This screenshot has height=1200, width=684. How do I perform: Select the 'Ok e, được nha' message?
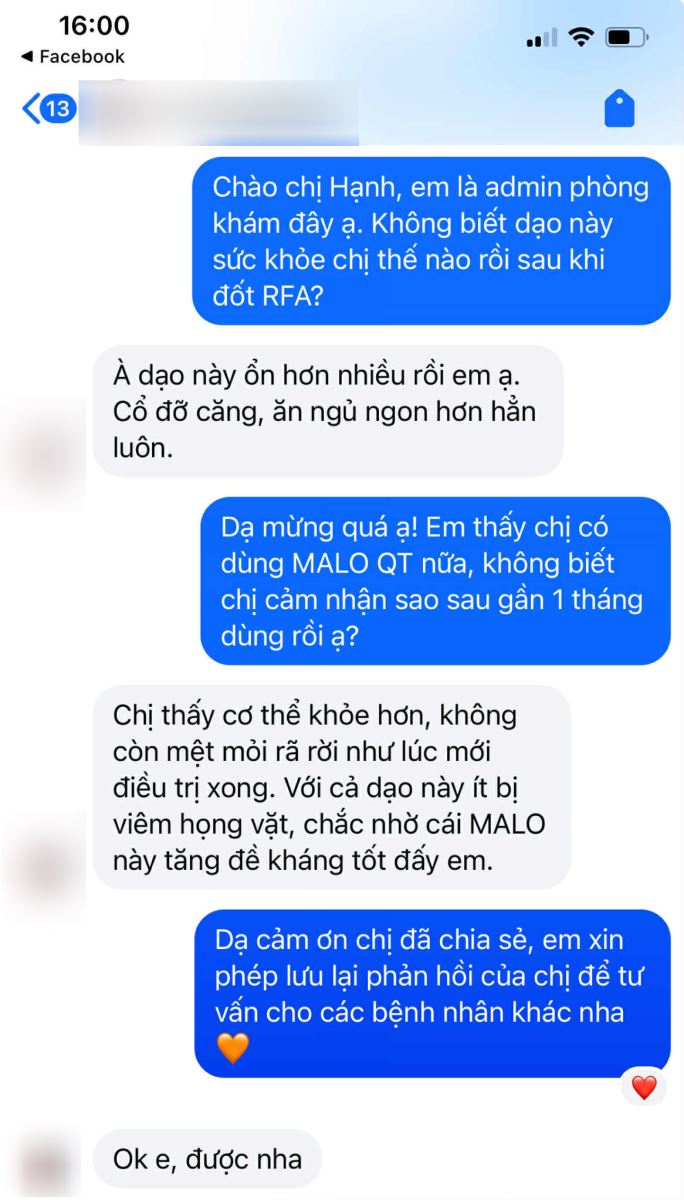[x=207, y=1159]
